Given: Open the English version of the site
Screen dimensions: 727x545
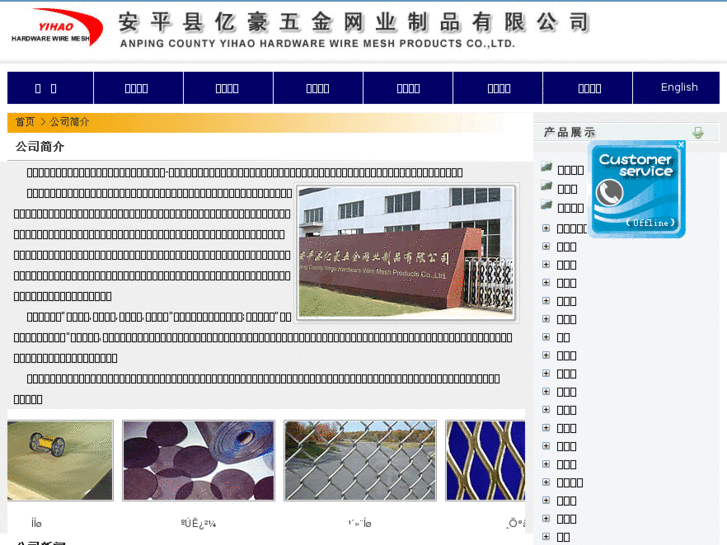Looking at the screenshot, I should 679,87.
